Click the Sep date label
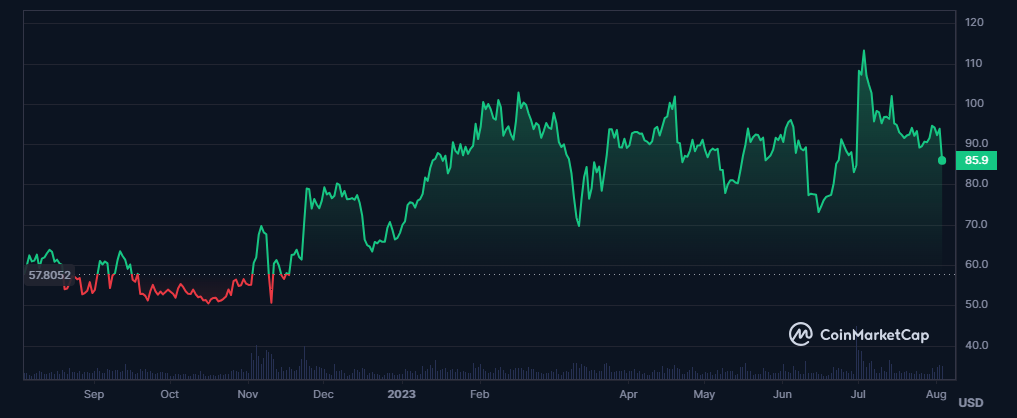The image size is (1017, 418). click(94, 394)
